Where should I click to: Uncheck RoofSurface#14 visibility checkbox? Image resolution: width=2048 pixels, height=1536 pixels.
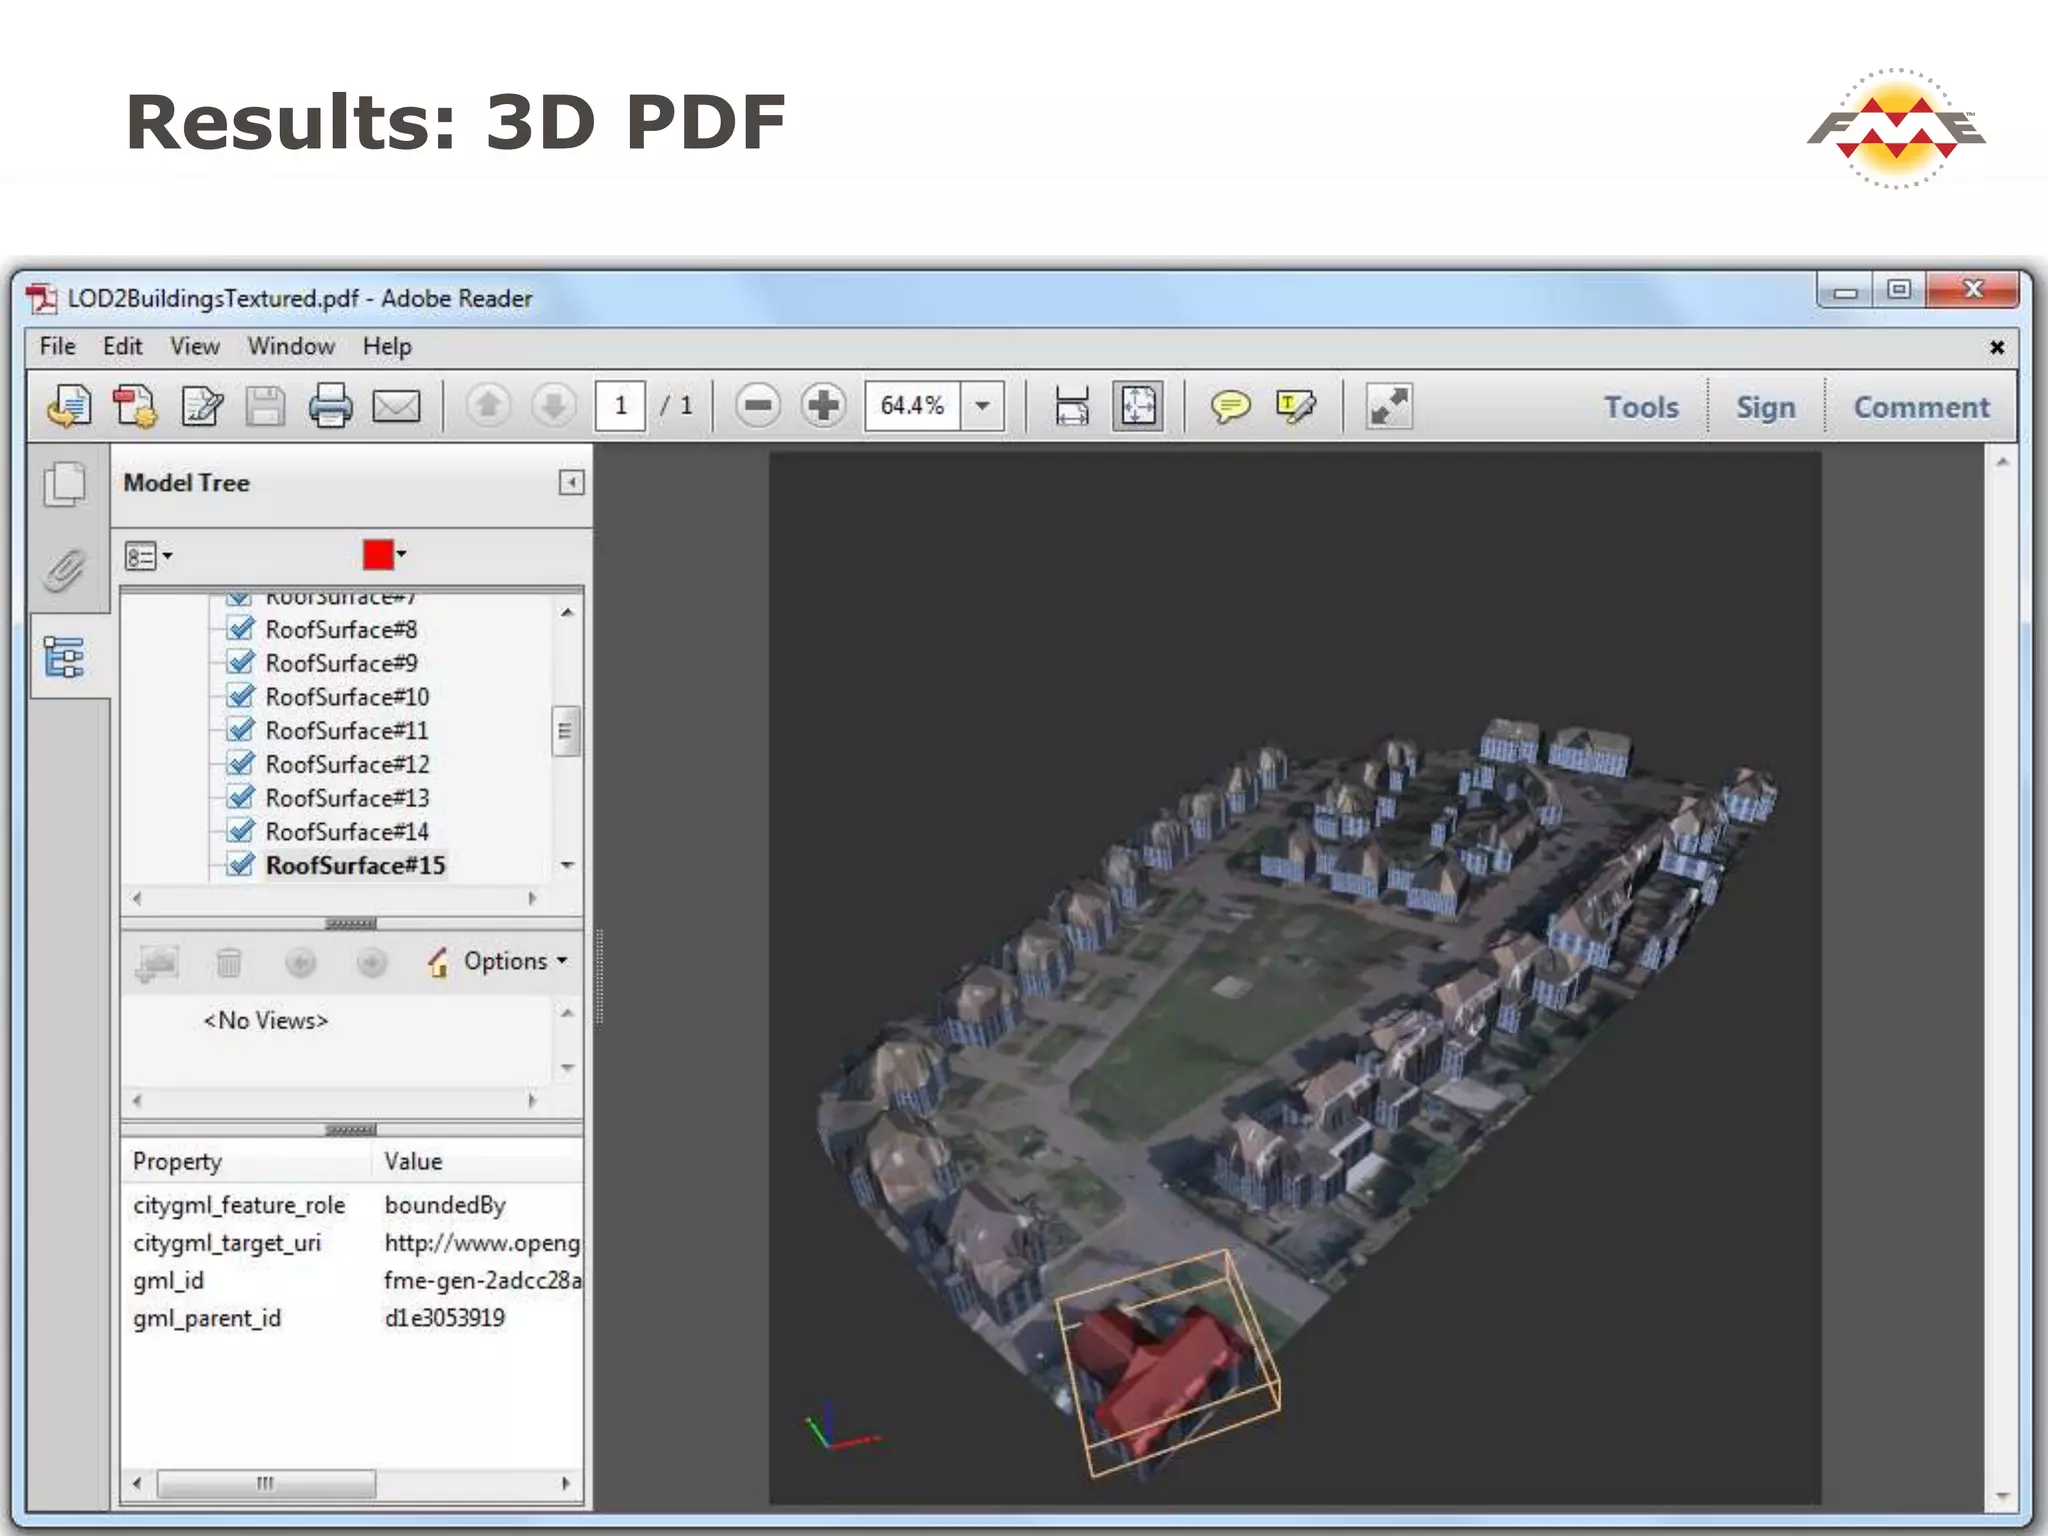pos(240,831)
